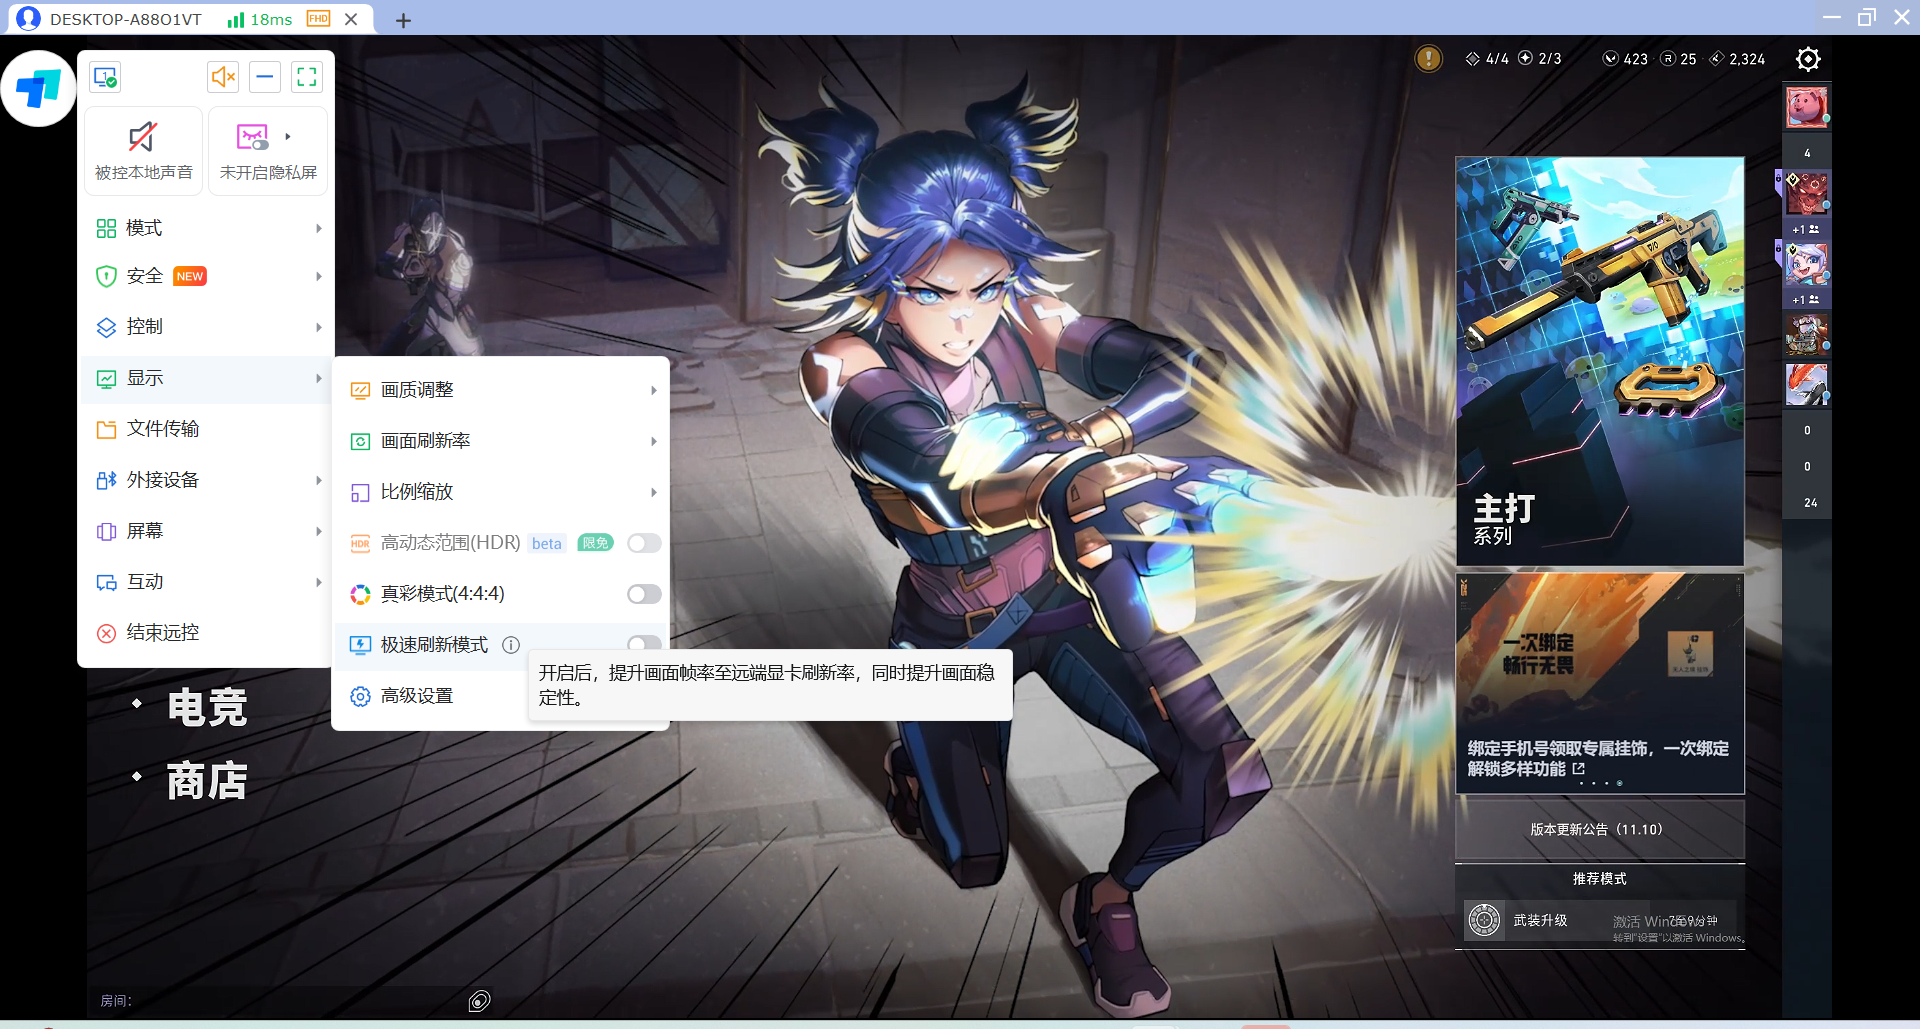The width and height of the screenshot is (1920, 1029).
Task: Collapse the ToDesk panel with the minus icon
Action: point(265,77)
